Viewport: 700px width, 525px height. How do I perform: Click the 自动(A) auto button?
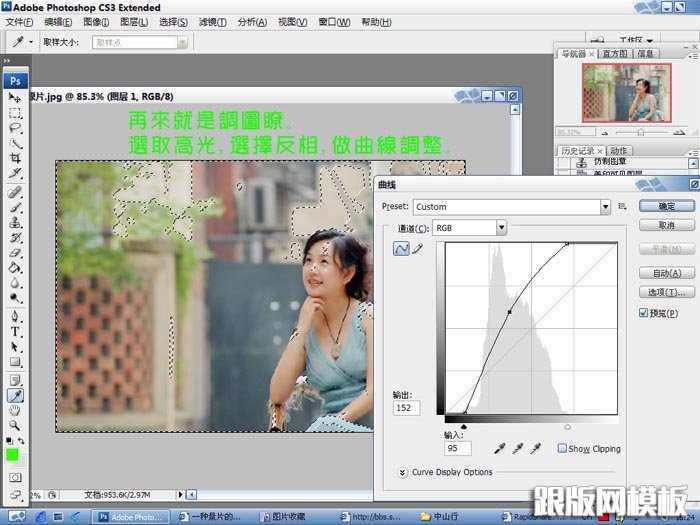(666, 273)
